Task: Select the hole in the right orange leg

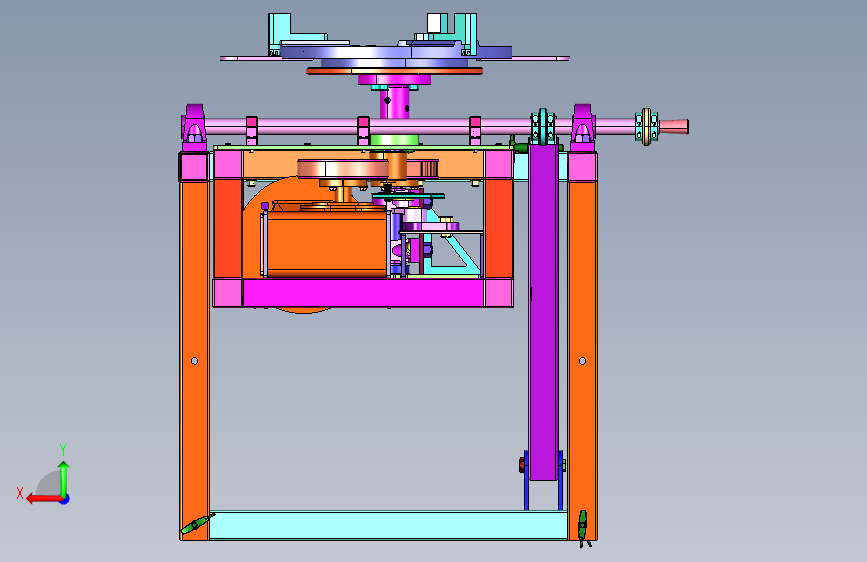Action: point(582,361)
